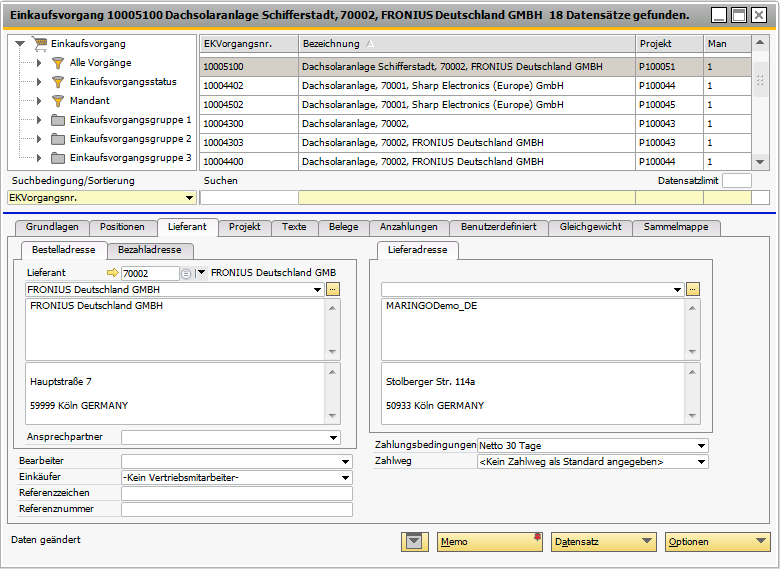Click the Optionen button
The image size is (780, 569).
(x=717, y=542)
